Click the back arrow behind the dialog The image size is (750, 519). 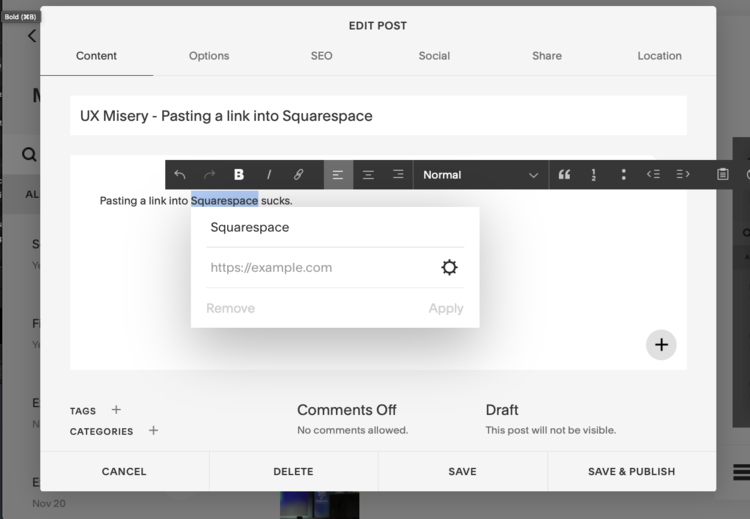[32, 36]
